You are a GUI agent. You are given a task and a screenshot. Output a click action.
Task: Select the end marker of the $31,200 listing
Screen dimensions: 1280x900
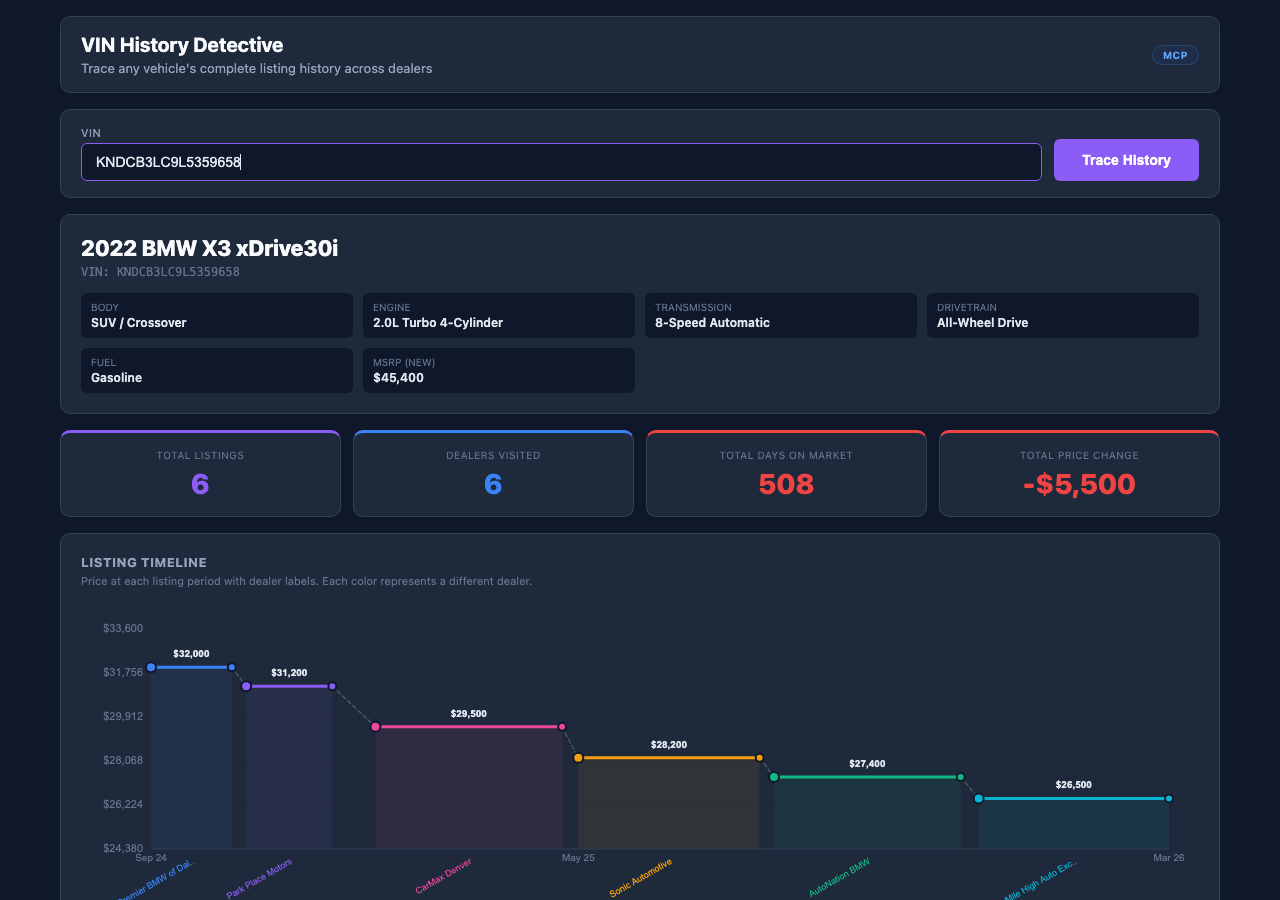click(332, 686)
